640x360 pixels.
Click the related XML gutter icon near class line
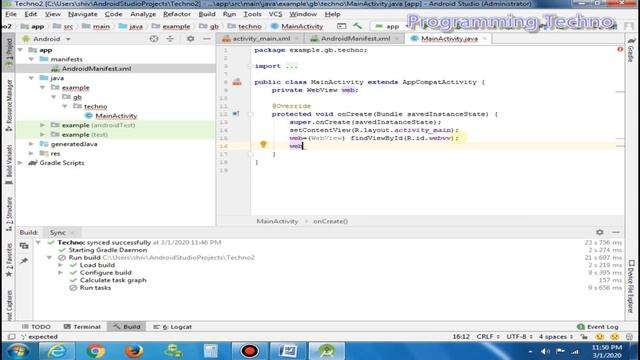click(237, 82)
